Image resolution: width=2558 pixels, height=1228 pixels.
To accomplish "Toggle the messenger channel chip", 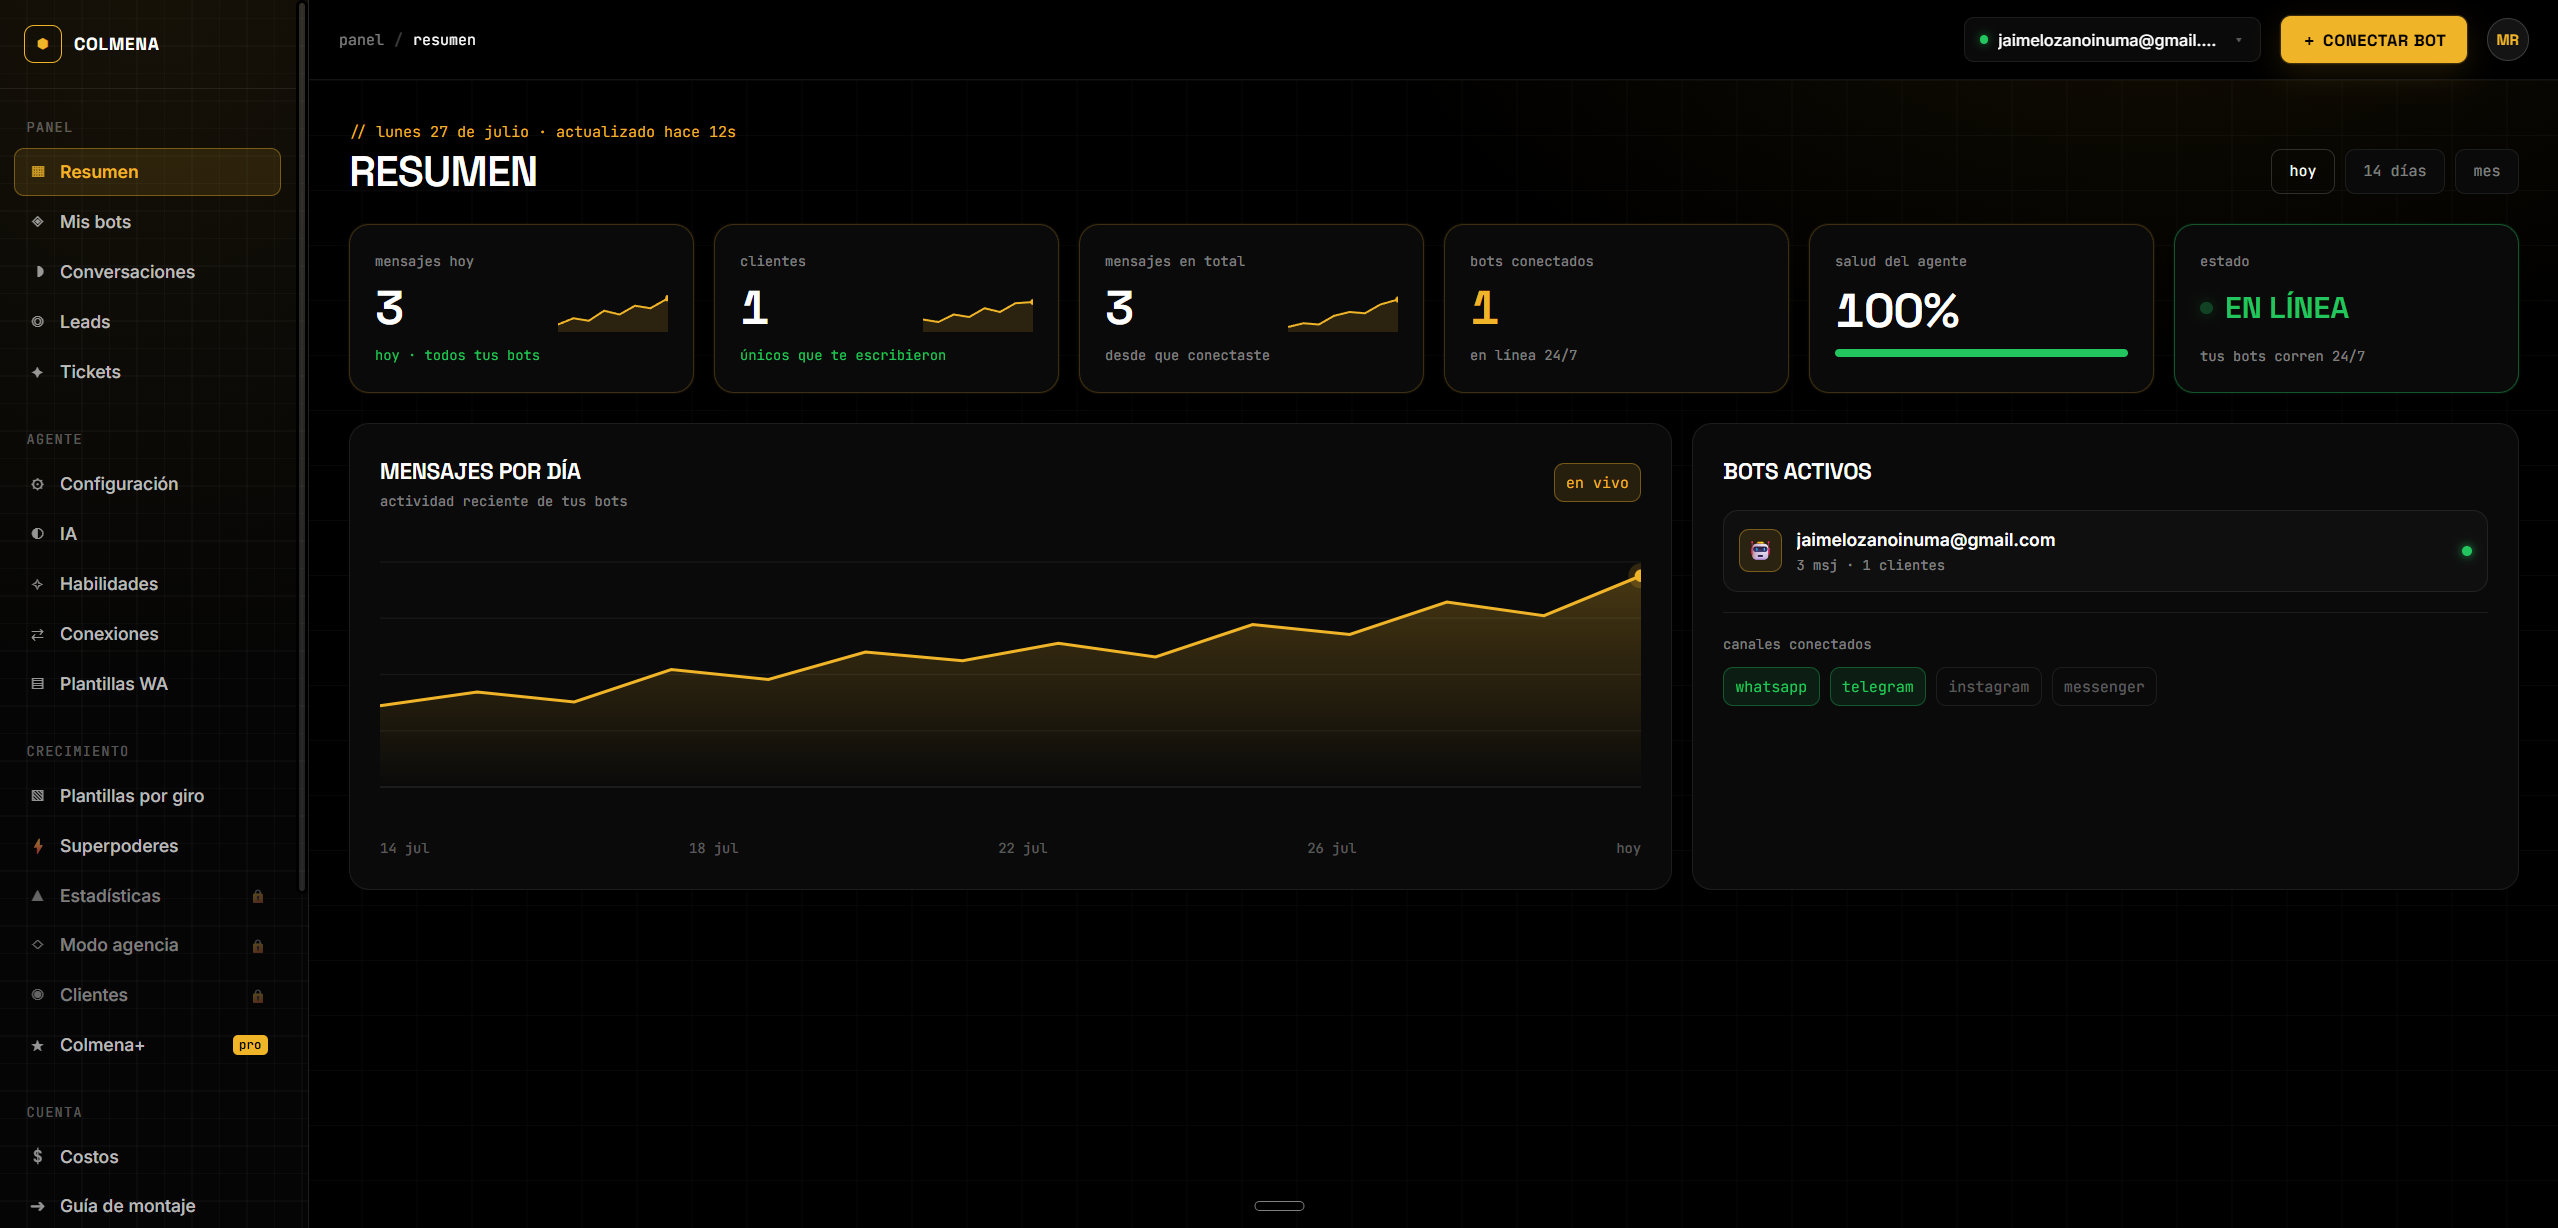I will point(2103,687).
